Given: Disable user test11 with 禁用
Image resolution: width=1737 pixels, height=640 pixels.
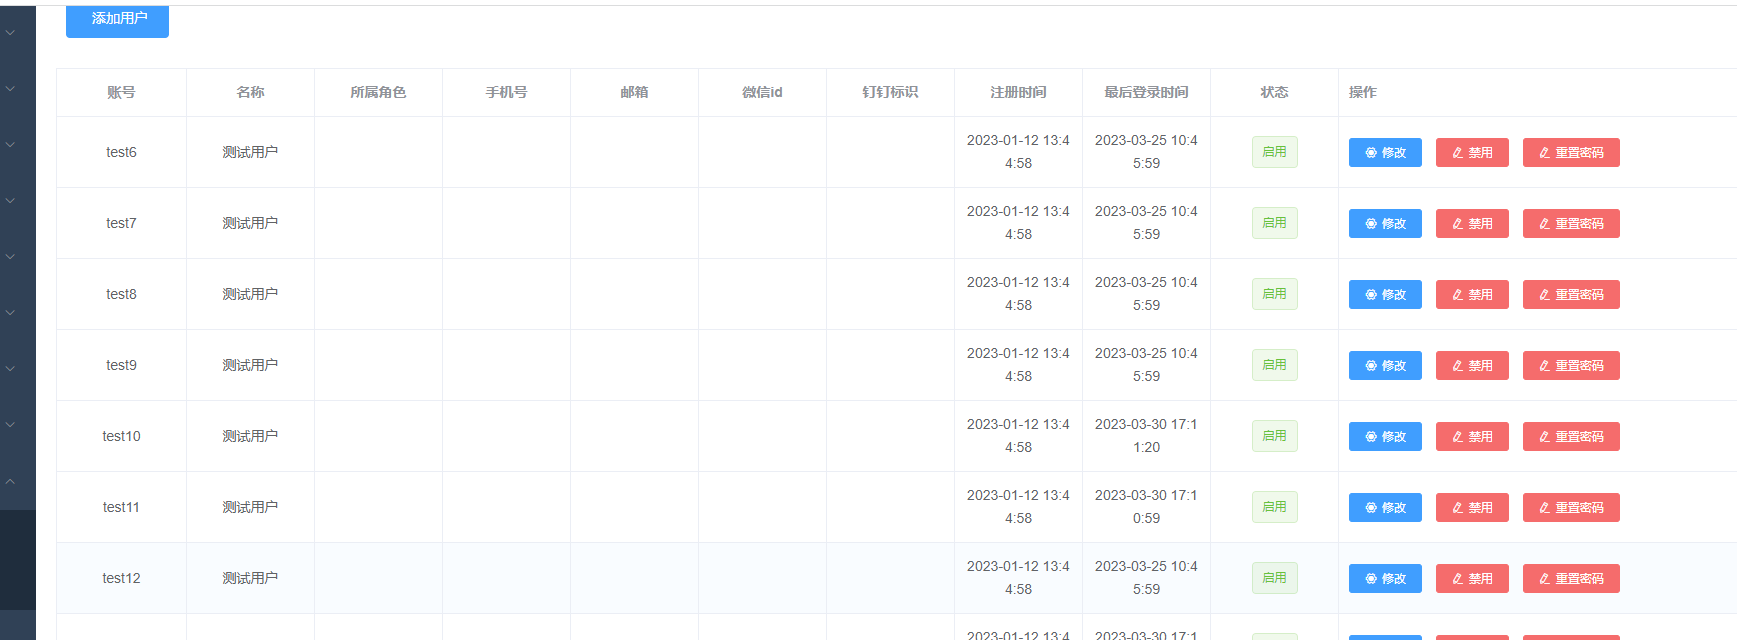Looking at the screenshot, I should tap(1472, 508).
